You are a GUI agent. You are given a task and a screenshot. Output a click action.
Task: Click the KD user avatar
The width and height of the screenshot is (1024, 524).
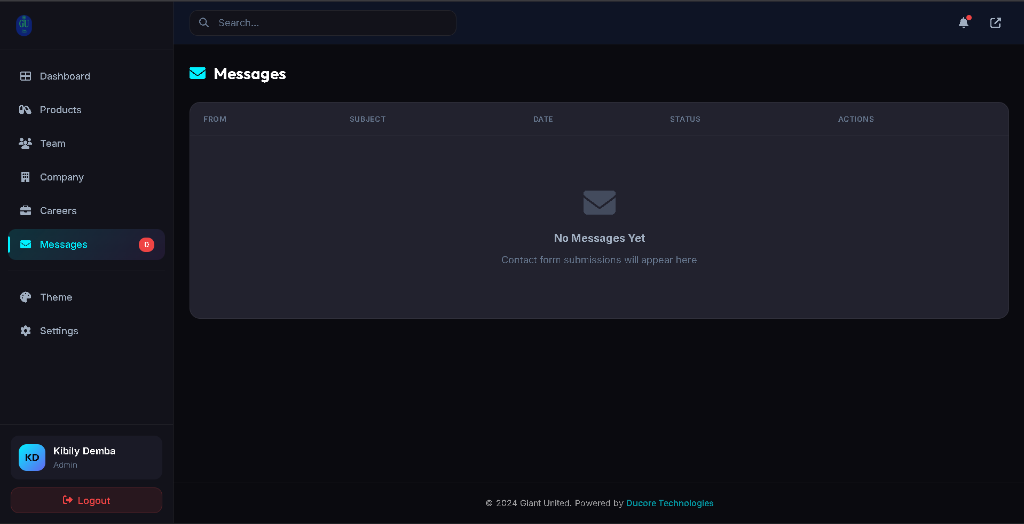coord(32,457)
